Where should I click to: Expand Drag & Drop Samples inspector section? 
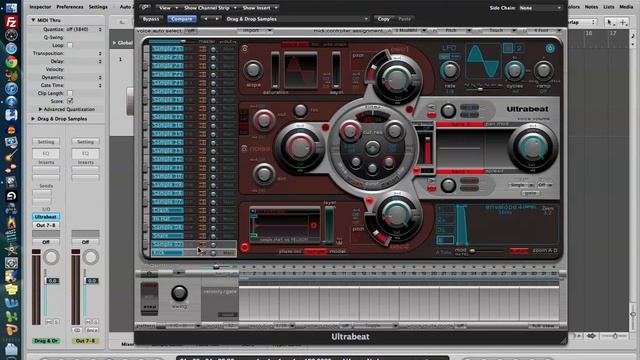pyautogui.click(x=33, y=119)
